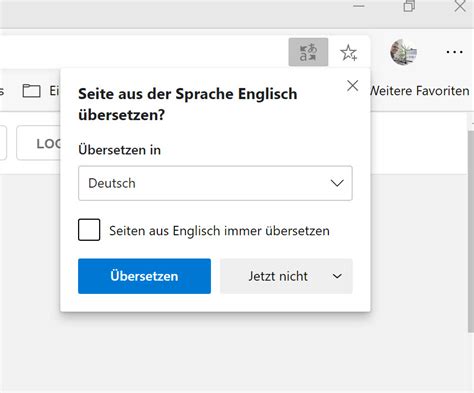Open the user profile avatar
This screenshot has height=393, width=474.
(403, 52)
